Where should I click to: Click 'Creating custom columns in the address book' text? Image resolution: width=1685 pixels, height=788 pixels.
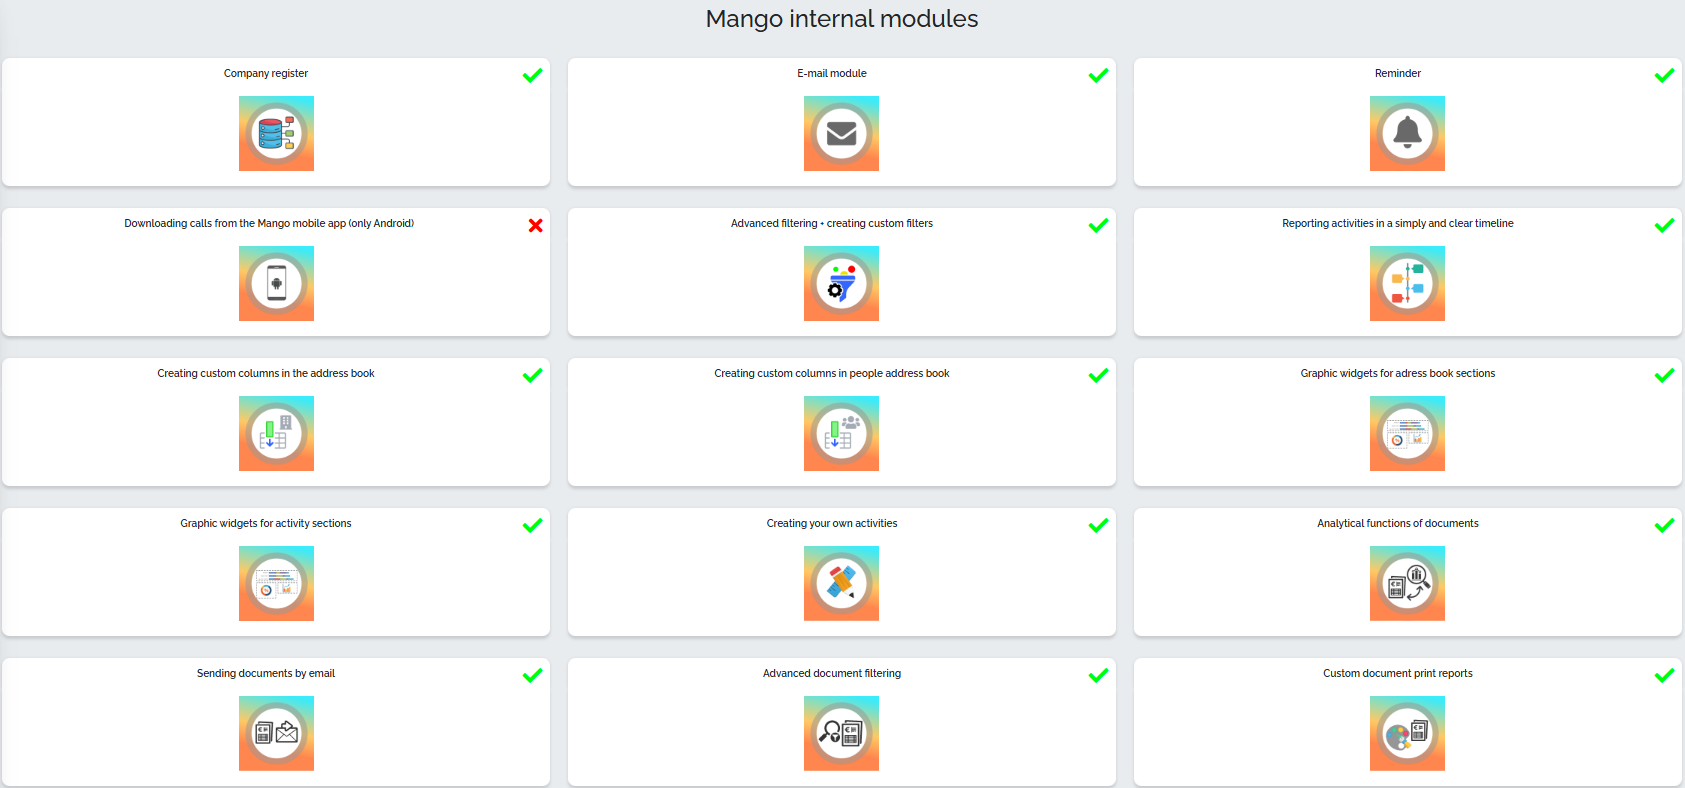point(266,373)
